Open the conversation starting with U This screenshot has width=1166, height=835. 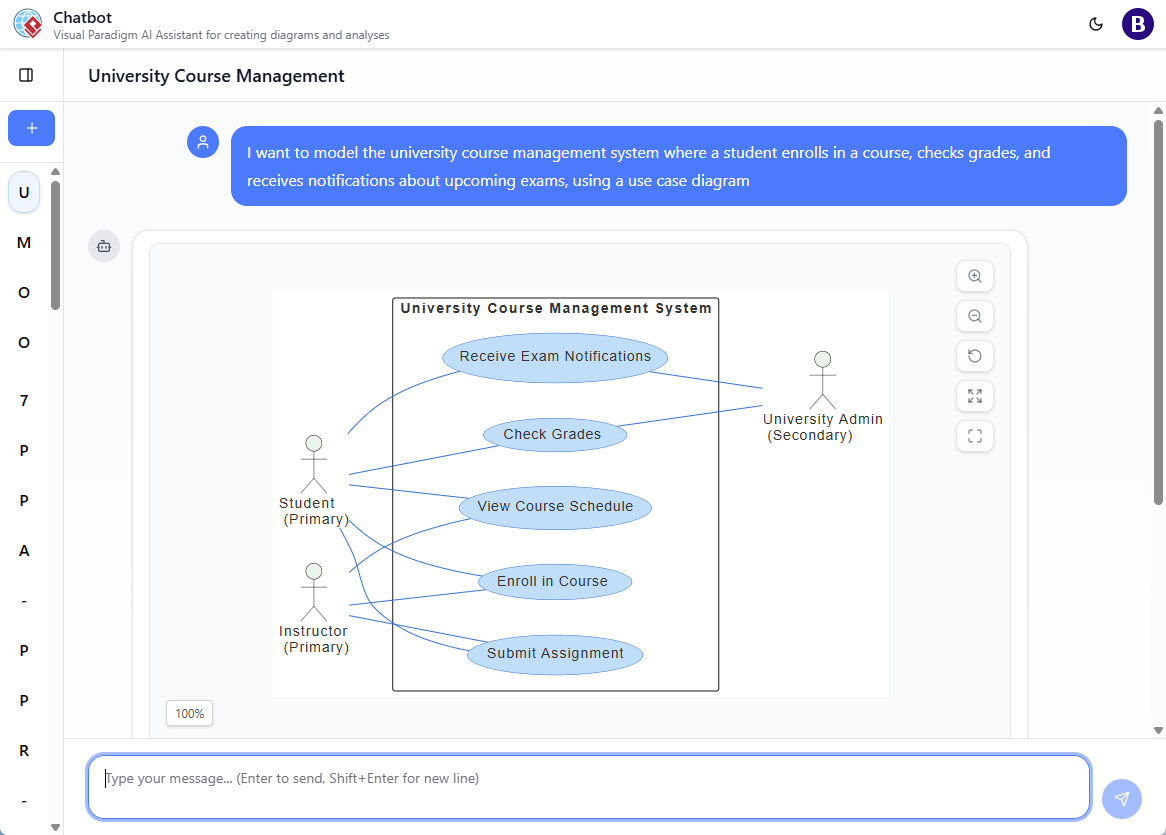coord(23,192)
